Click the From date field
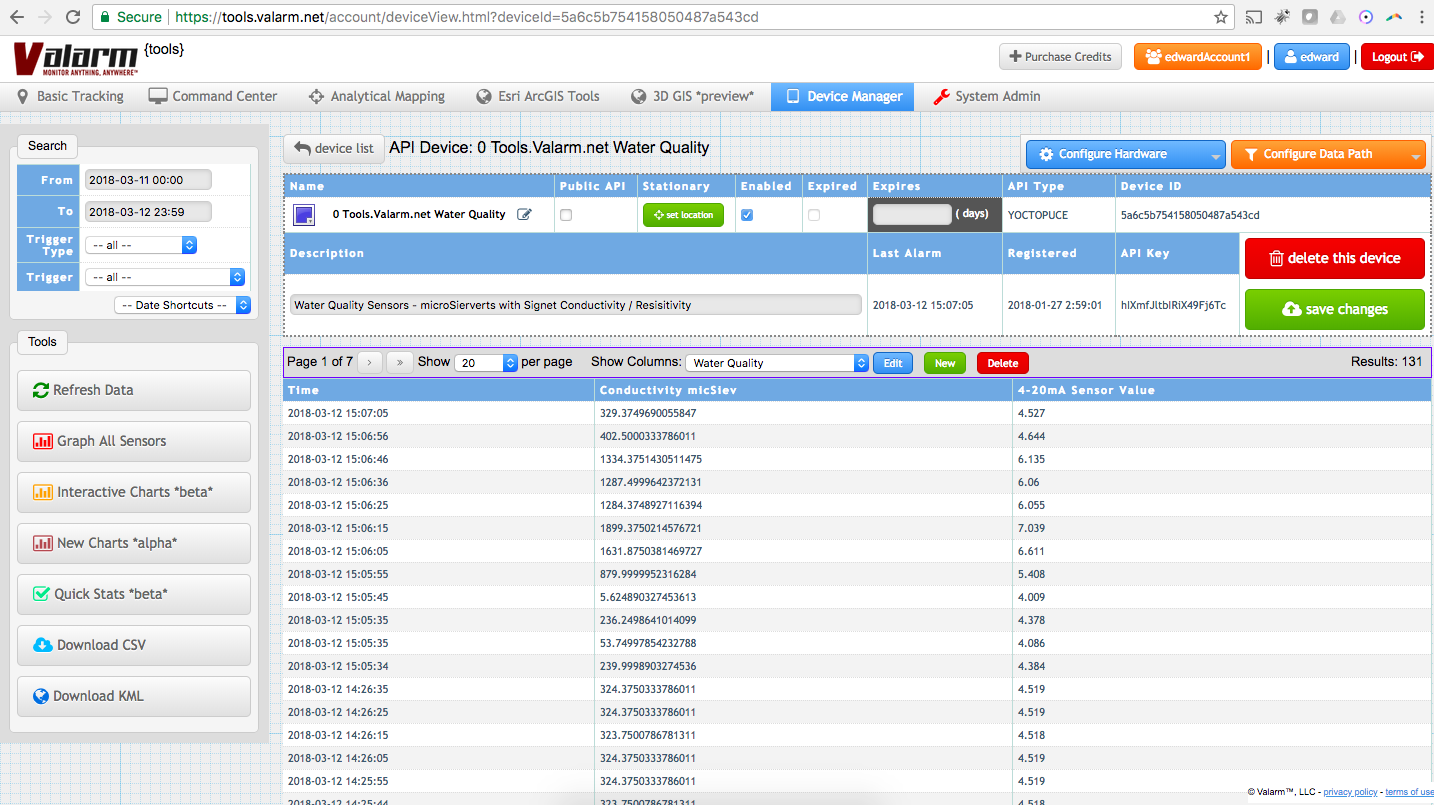Image resolution: width=1434 pixels, height=805 pixels. pos(148,180)
